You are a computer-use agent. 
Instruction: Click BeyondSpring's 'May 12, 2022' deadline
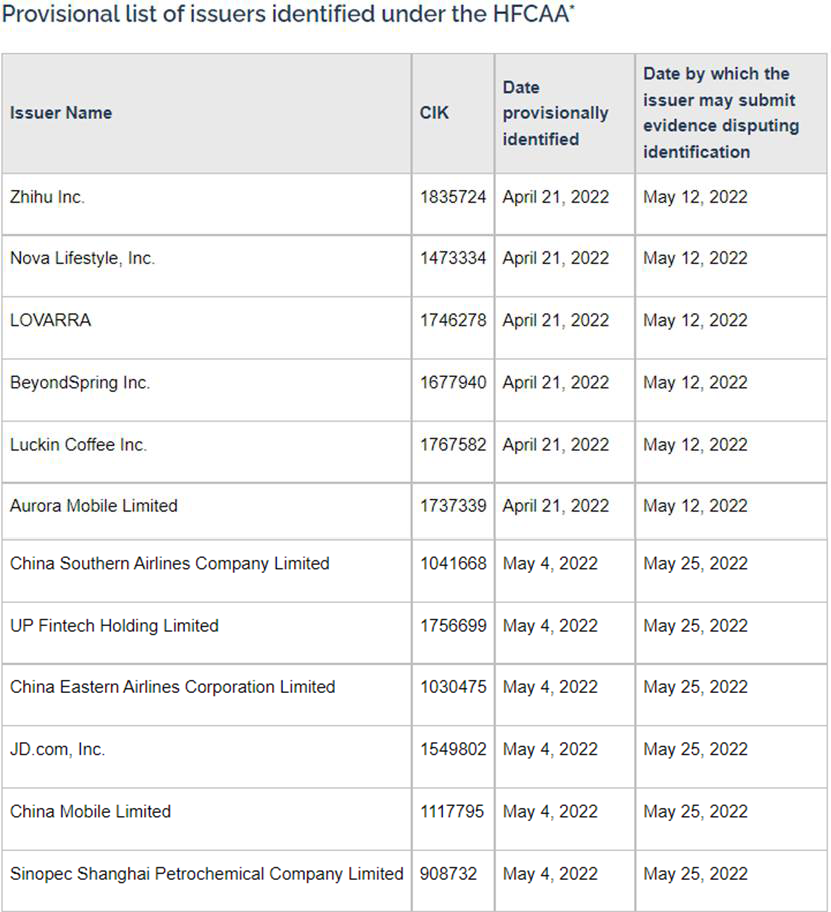pyautogui.click(x=696, y=383)
